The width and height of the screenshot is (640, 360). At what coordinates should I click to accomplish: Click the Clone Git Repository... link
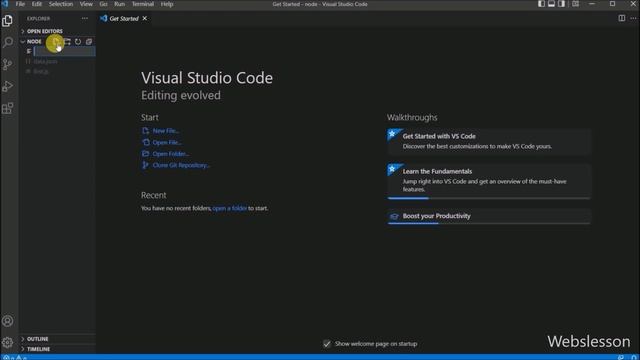click(181, 165)
